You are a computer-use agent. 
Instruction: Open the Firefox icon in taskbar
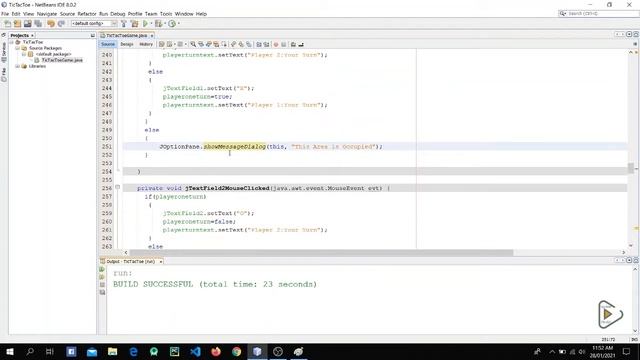tap(216, 351)
